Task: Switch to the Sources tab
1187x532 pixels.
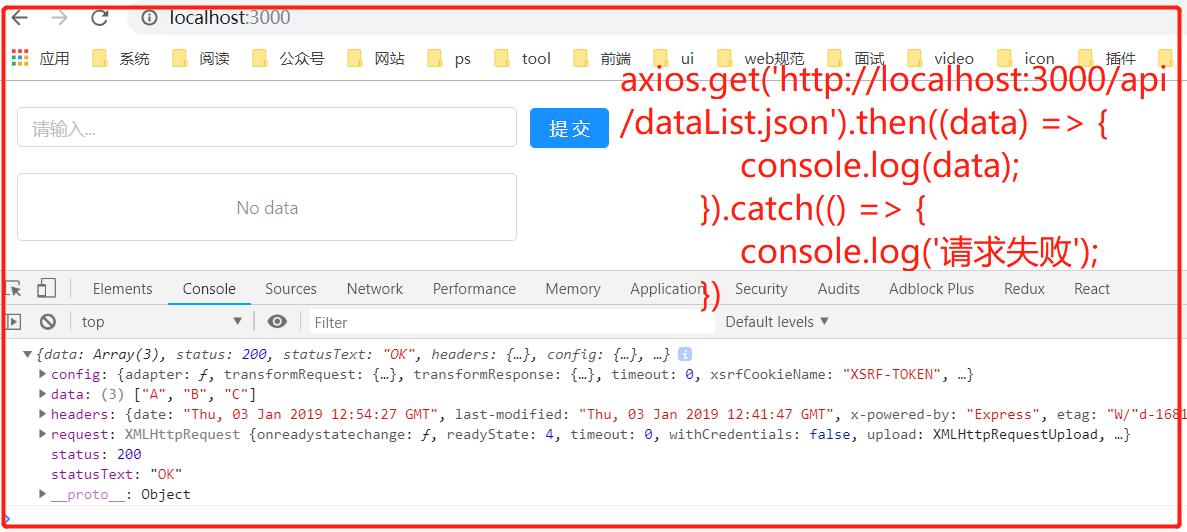Action: (291, 288)
